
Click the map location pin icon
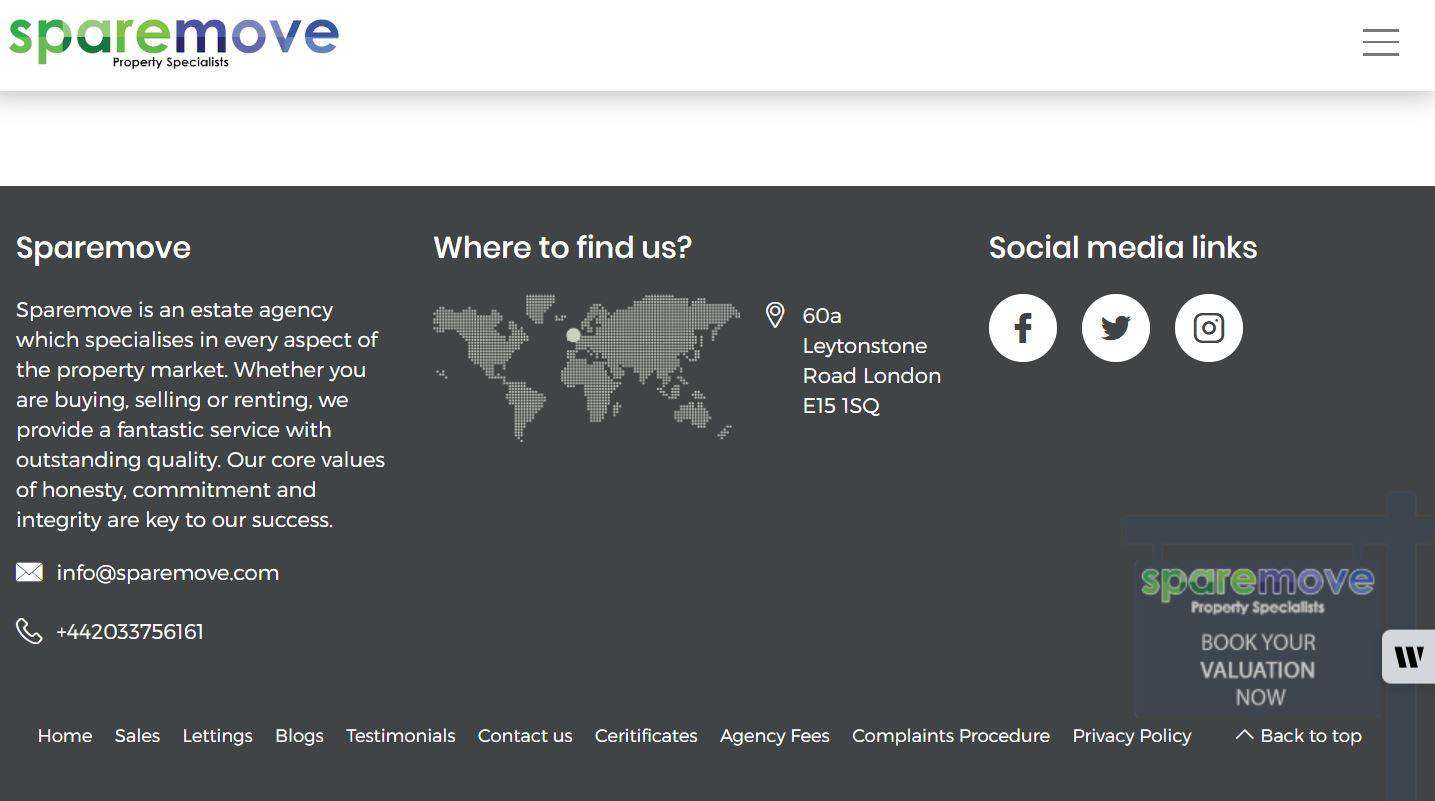775,315
